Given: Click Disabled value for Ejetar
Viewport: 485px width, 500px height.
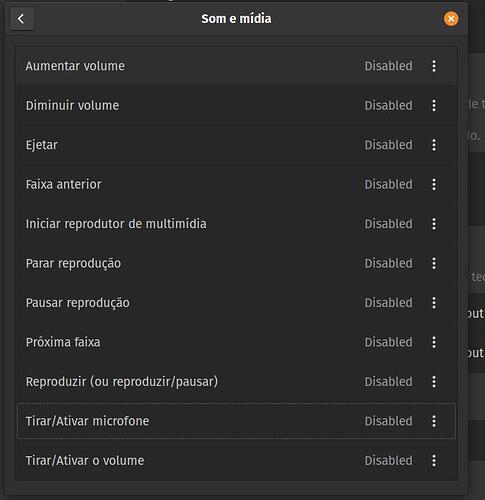Looking at the screenshot, I should tap(388, 145).
